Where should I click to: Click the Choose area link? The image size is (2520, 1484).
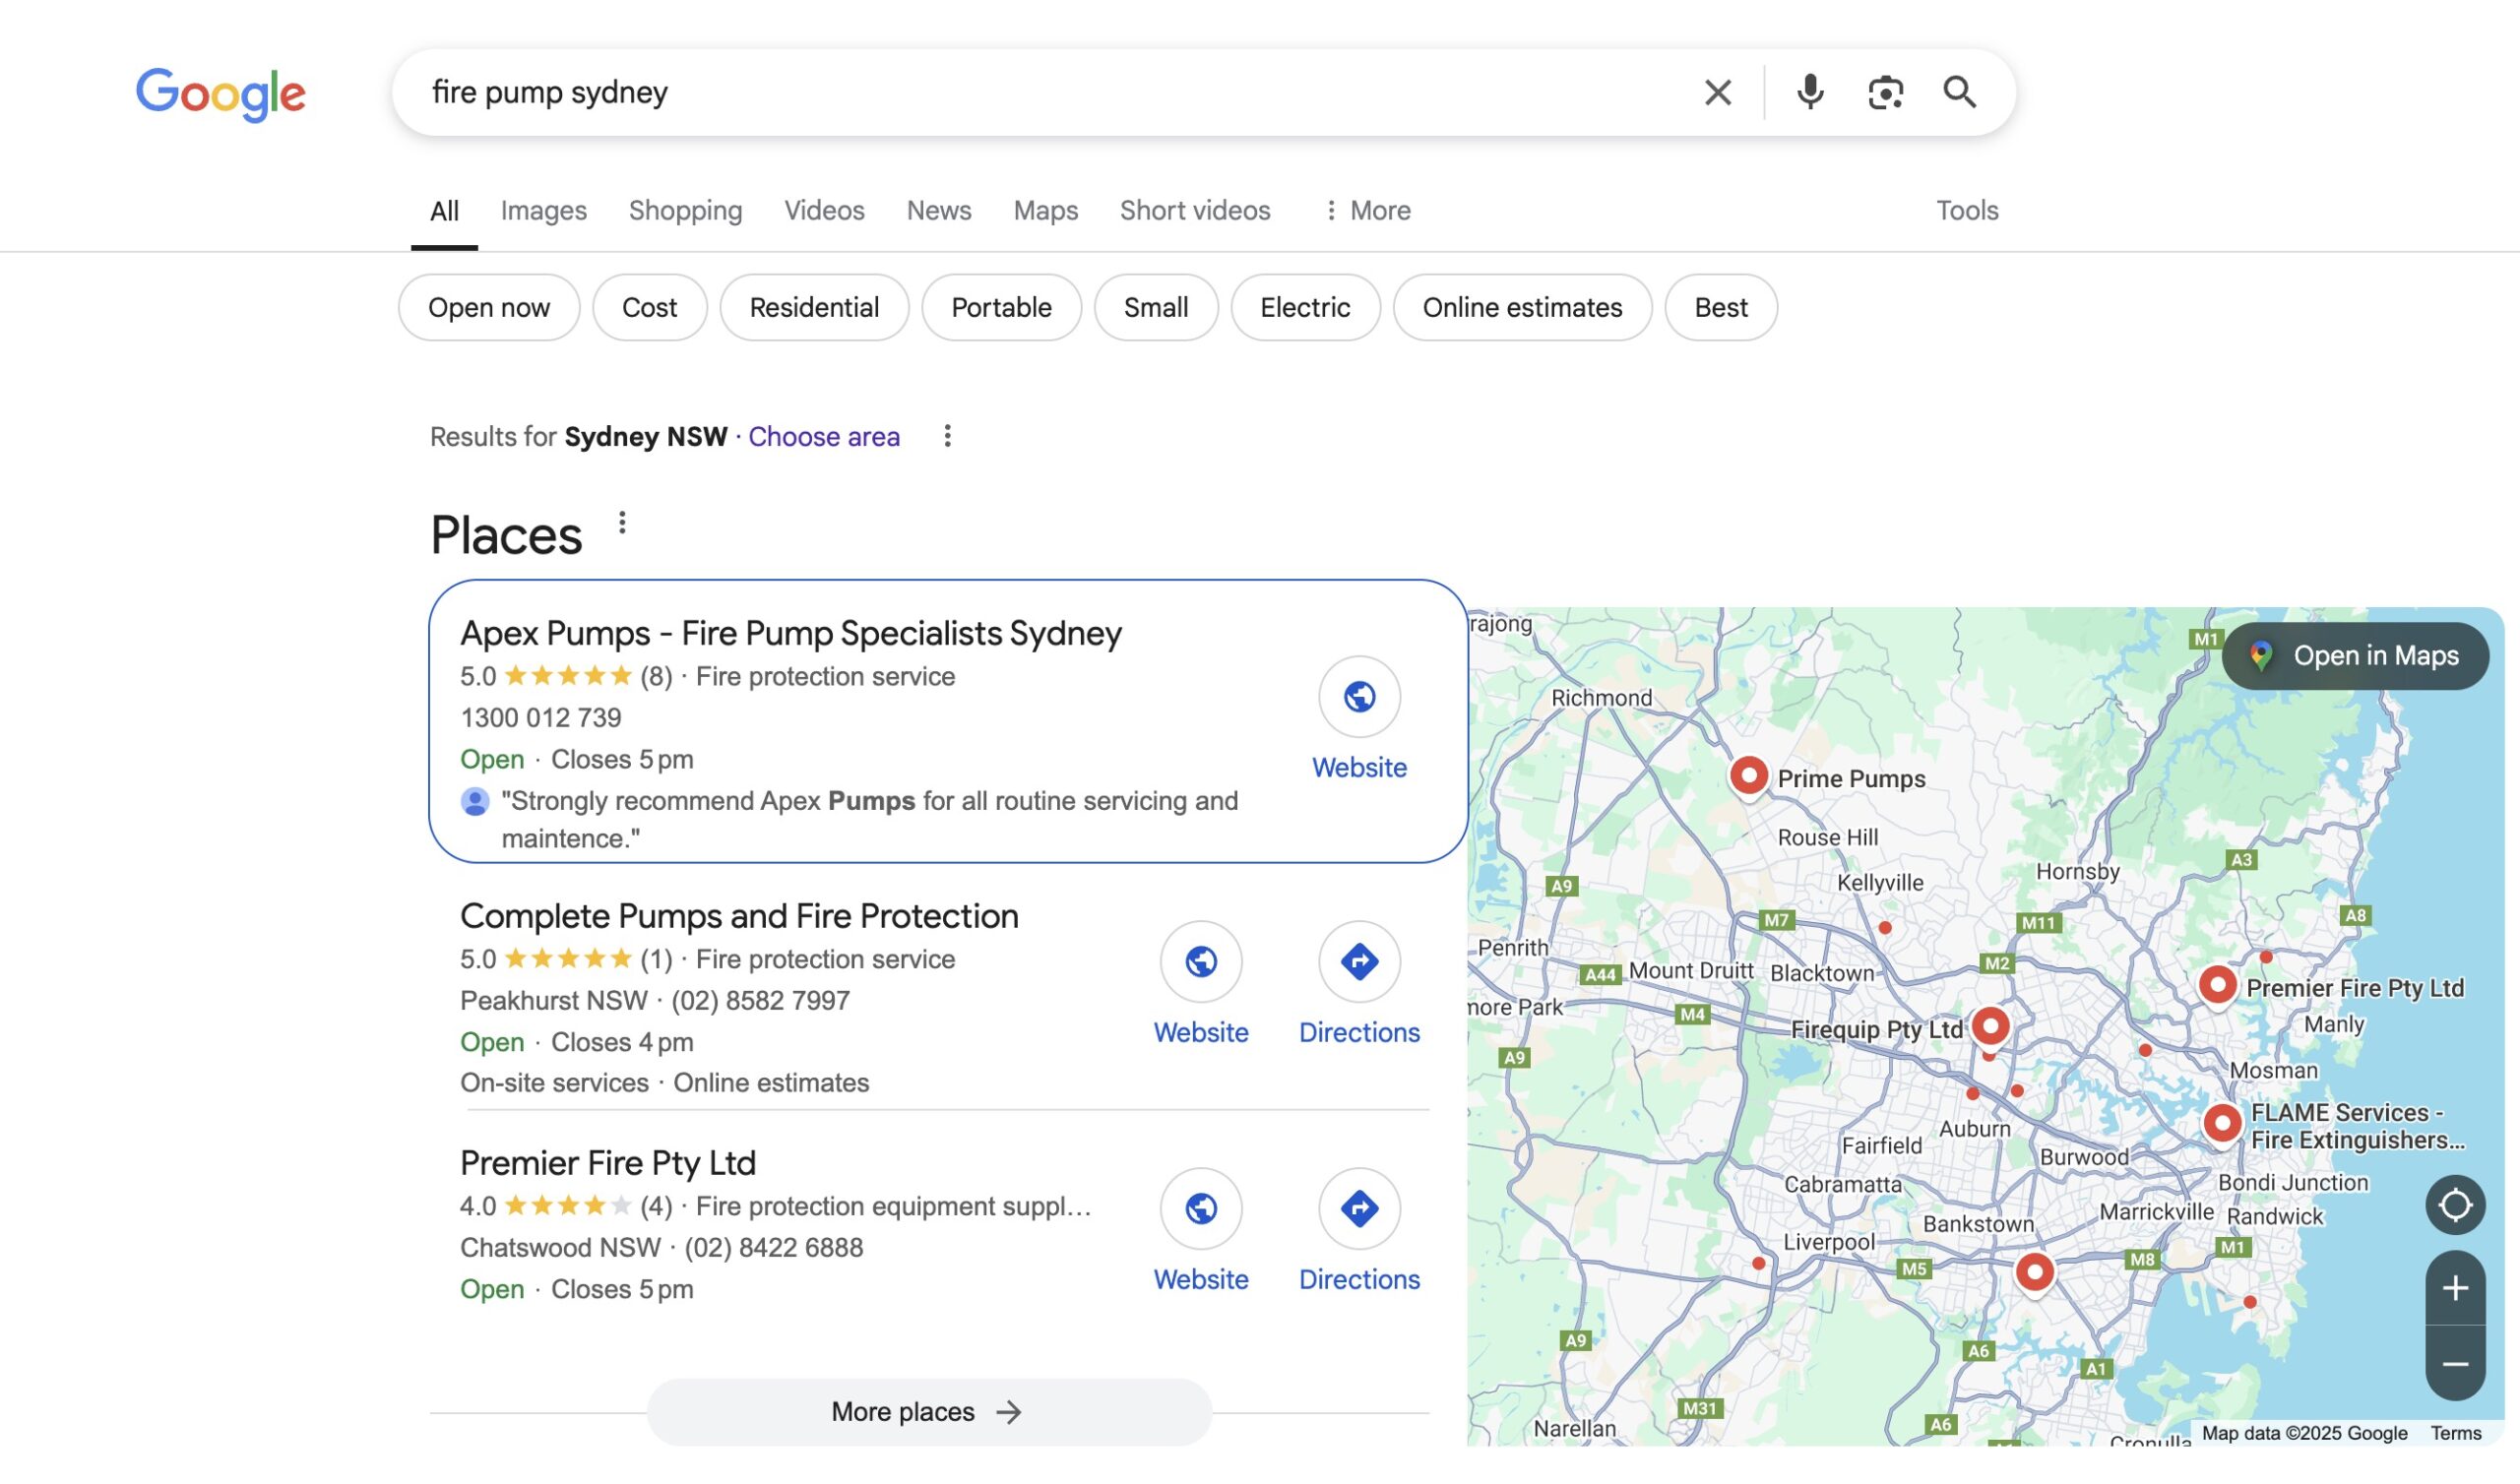[x=824, y=436]
